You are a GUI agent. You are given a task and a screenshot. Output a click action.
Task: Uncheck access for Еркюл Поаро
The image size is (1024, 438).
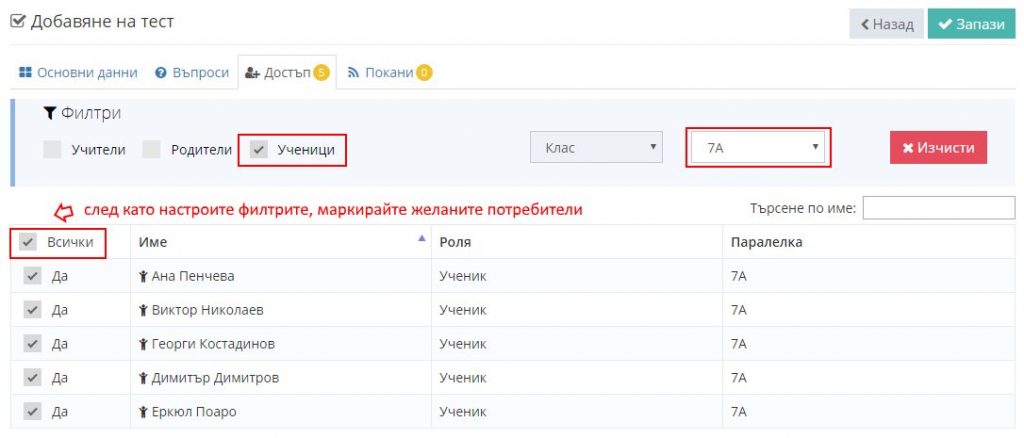click(33, 412)
